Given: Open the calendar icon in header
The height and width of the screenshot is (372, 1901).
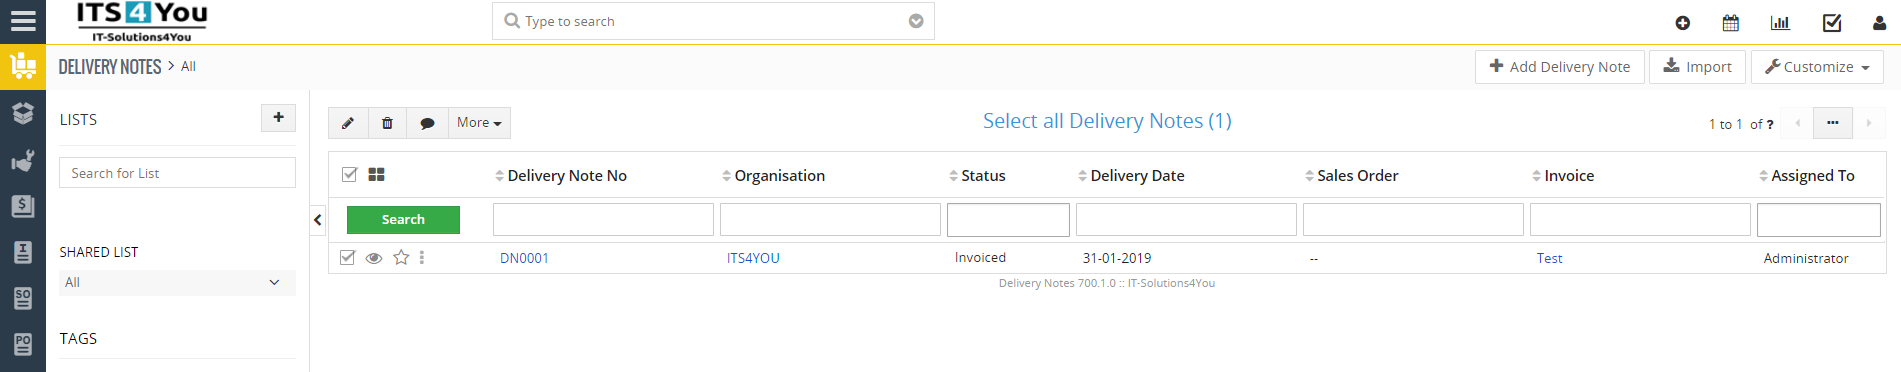Looking at the screenshot, I should (x=1731, y=23).
